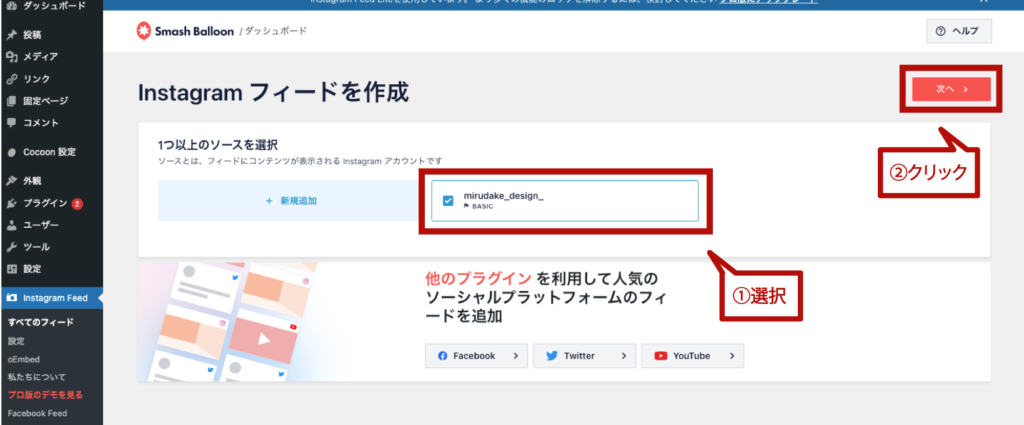
Task: Click the Smash Balloon brand name
Action: point(194,31)
